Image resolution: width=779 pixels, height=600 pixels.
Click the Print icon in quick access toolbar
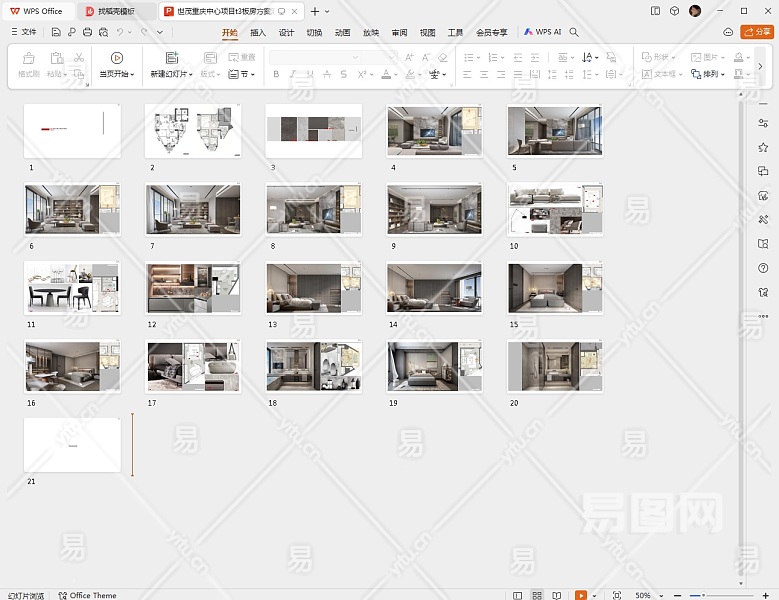point(88,32)
